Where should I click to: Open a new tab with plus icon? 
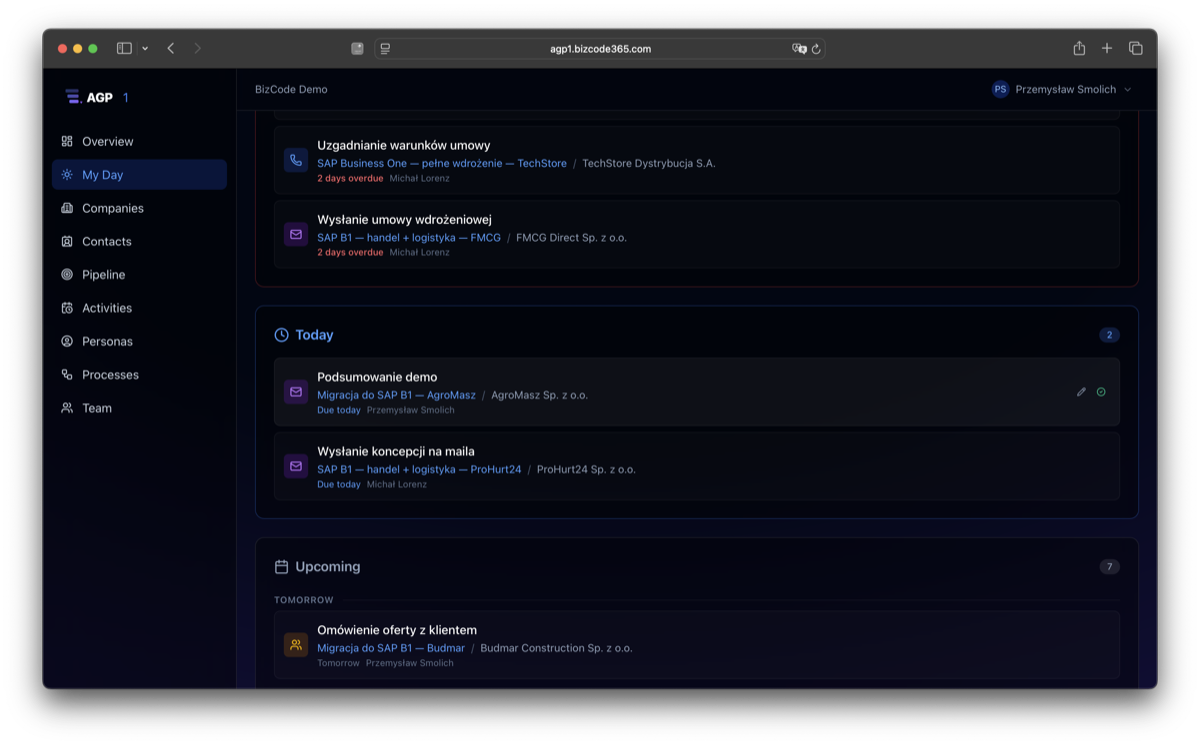[1107, 48]
